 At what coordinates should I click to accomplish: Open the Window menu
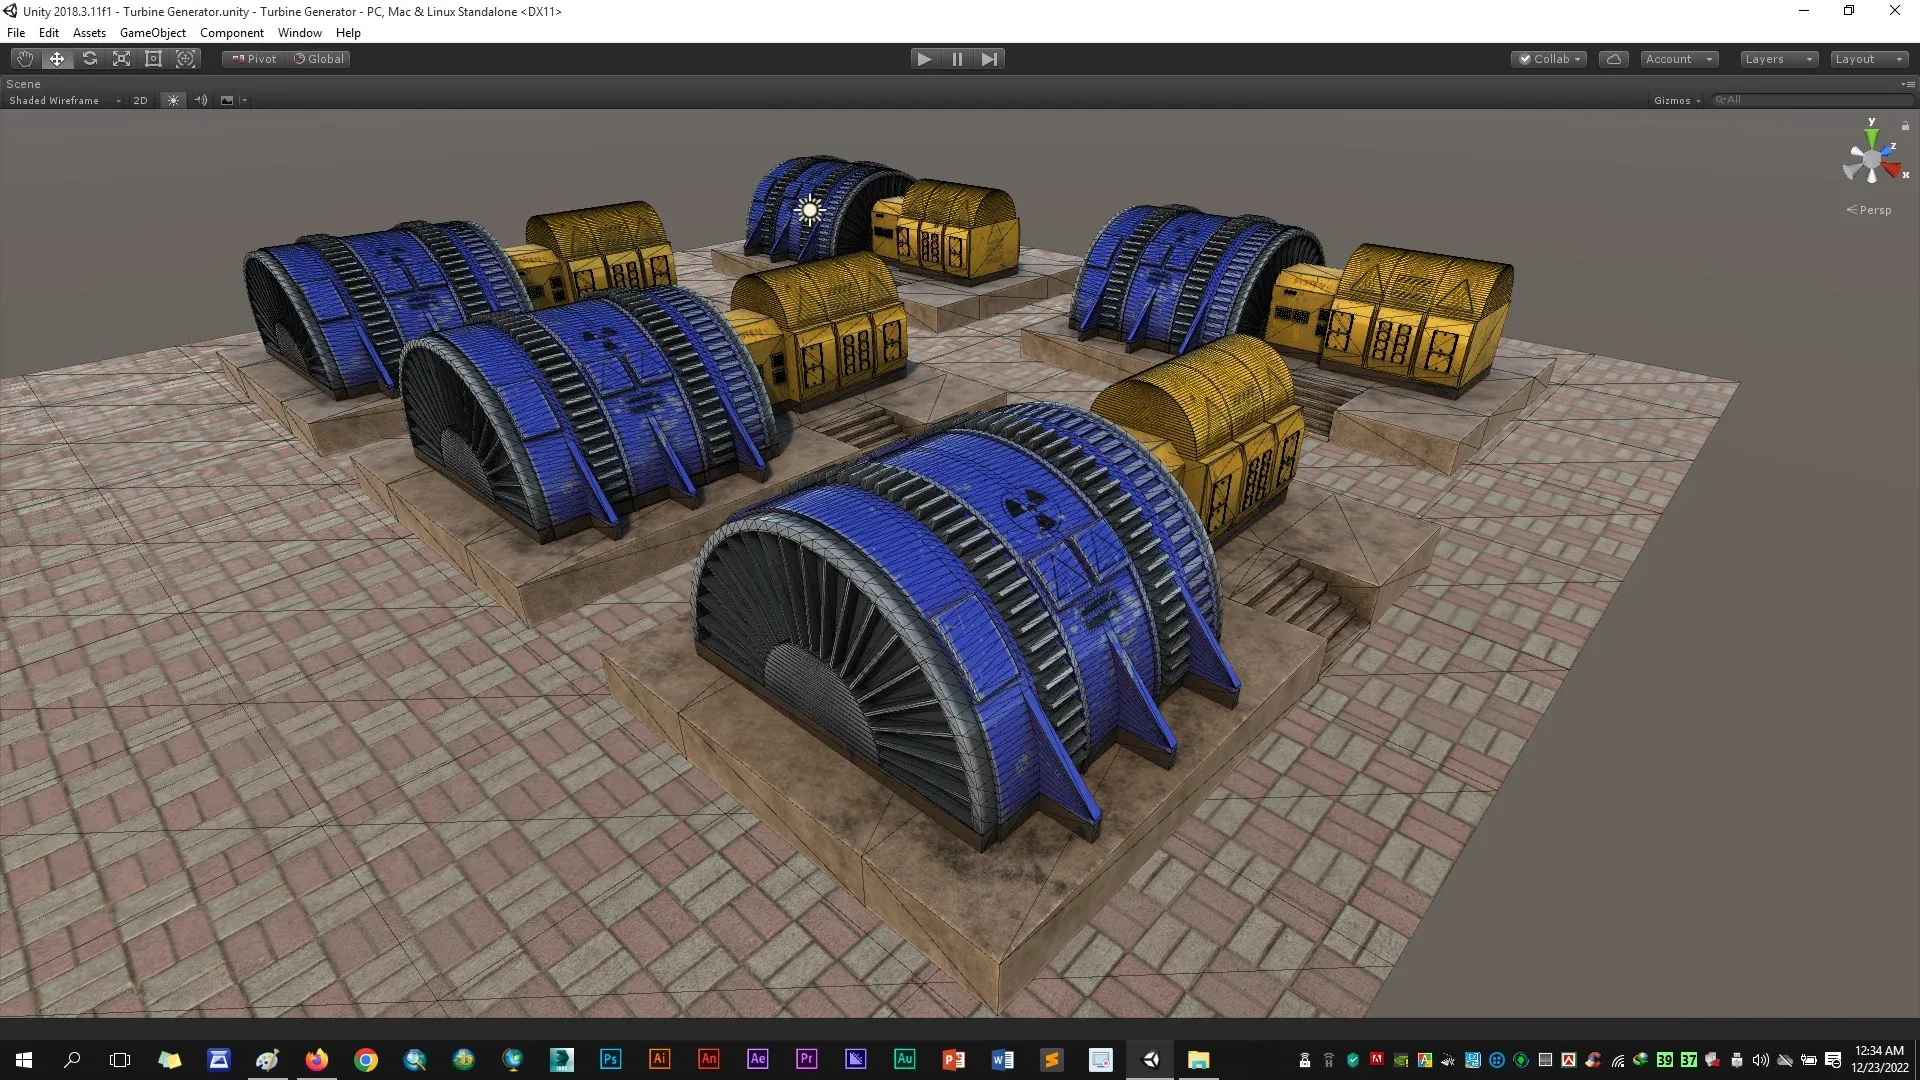pos(300,33)
